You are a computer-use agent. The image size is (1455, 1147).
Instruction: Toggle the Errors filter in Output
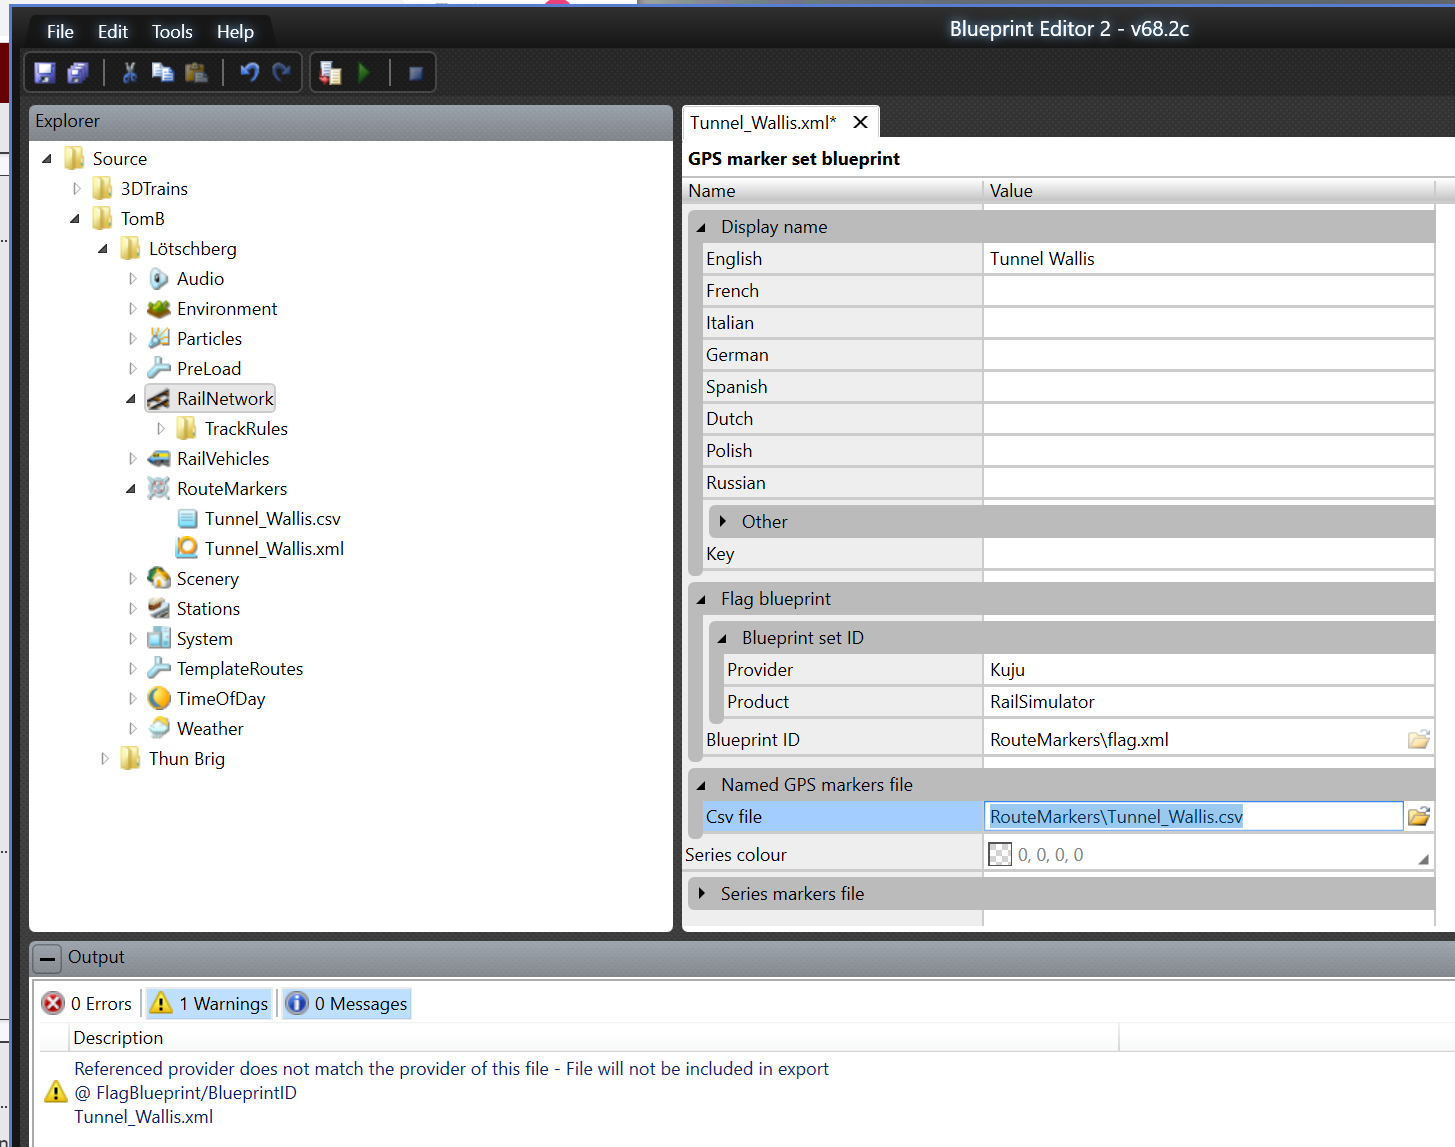point(88,1004)
